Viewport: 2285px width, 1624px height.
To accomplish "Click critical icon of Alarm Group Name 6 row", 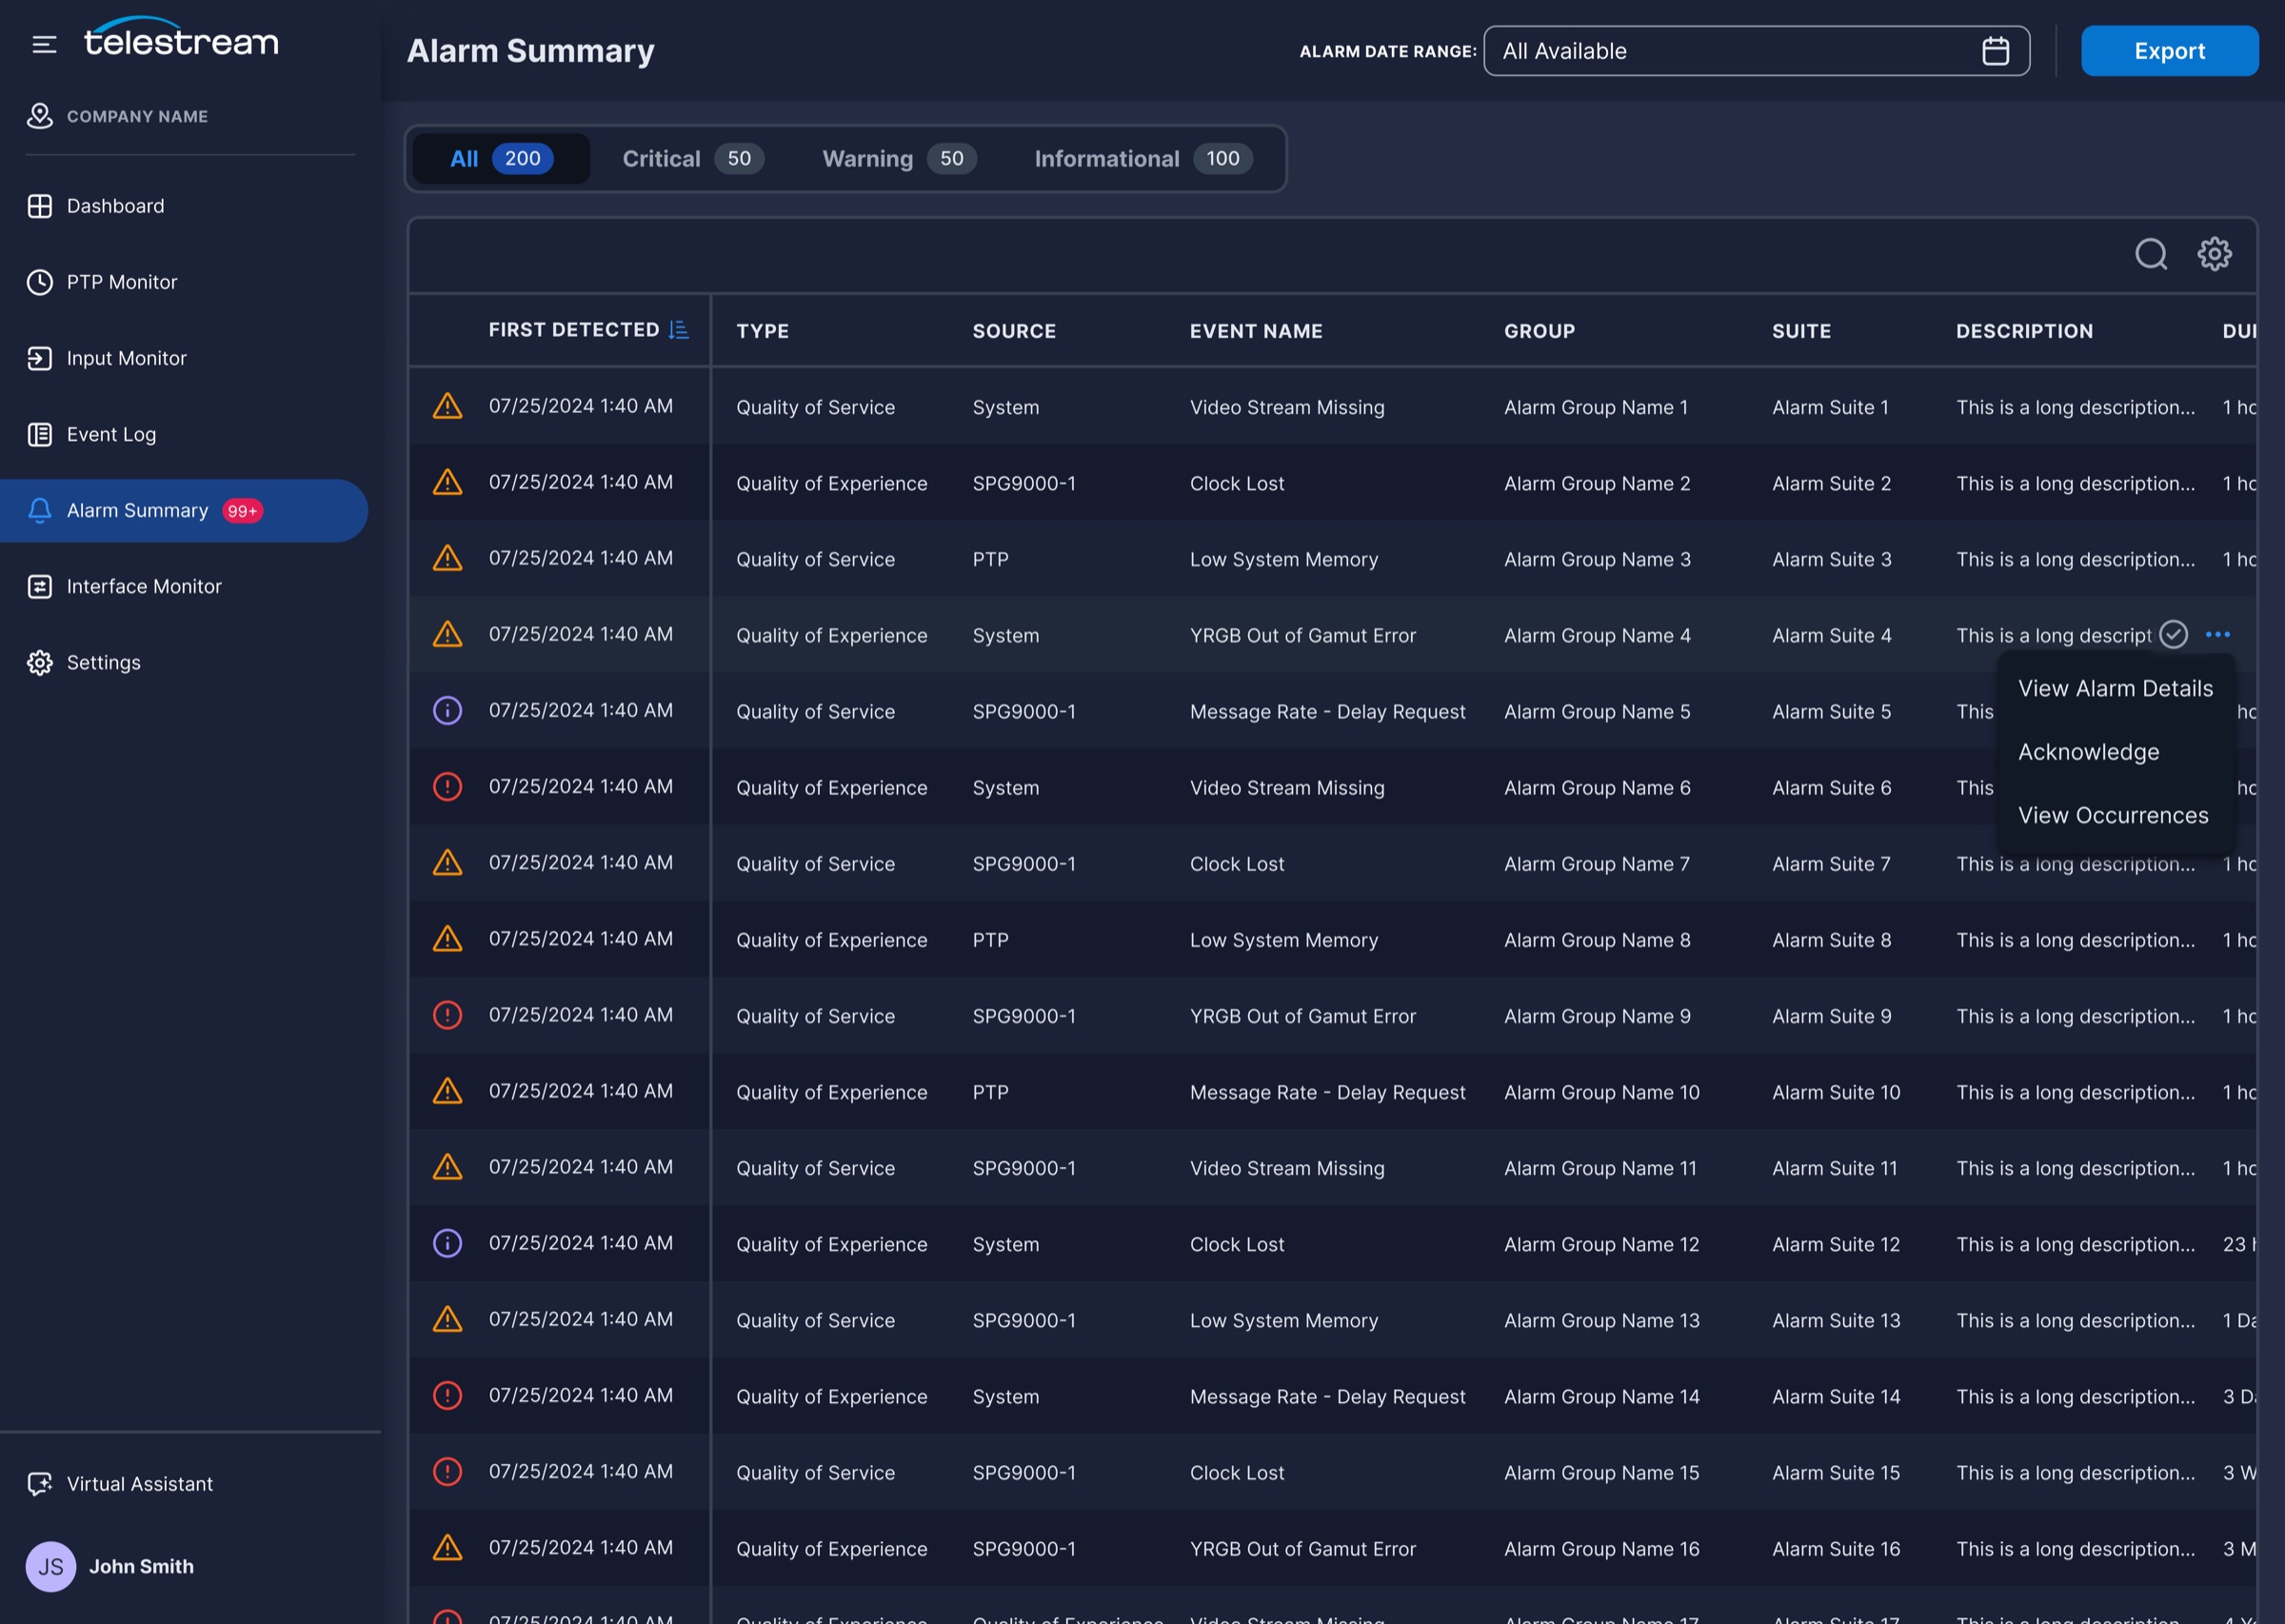I will 447,786.
